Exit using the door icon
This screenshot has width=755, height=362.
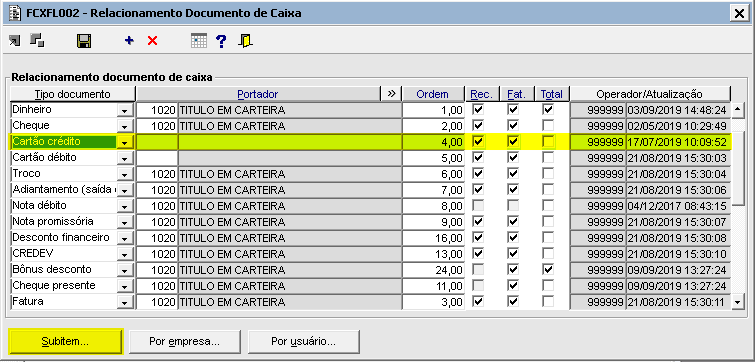click(245, 41)
